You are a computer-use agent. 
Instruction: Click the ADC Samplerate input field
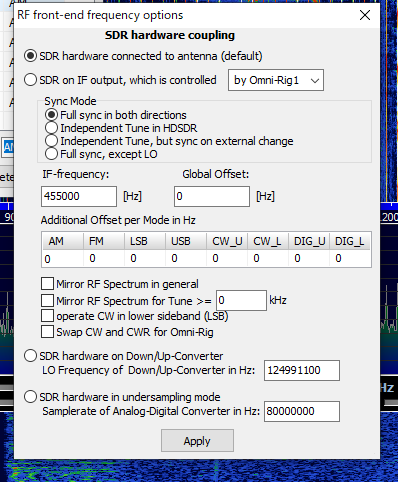[302, 411]
